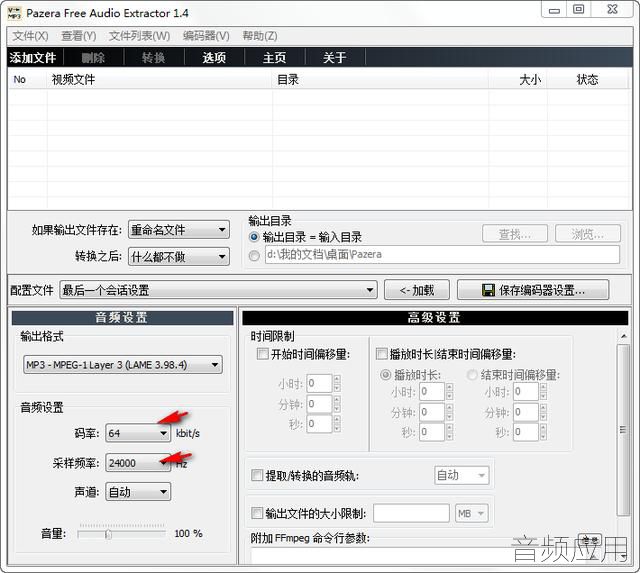The width and height of the screenshot is (640, 573).
Task: Click the floppy disk save icon
Action: point(488,290)
